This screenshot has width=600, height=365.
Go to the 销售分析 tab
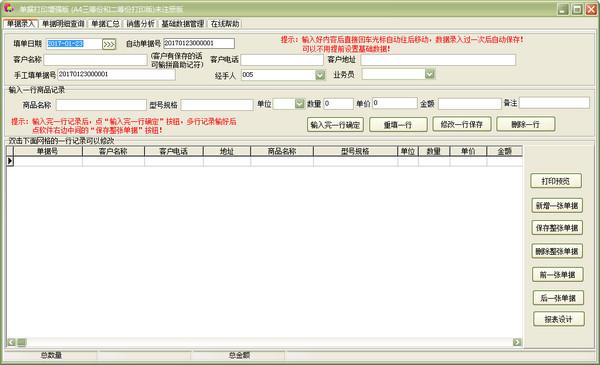coord(140,24)
